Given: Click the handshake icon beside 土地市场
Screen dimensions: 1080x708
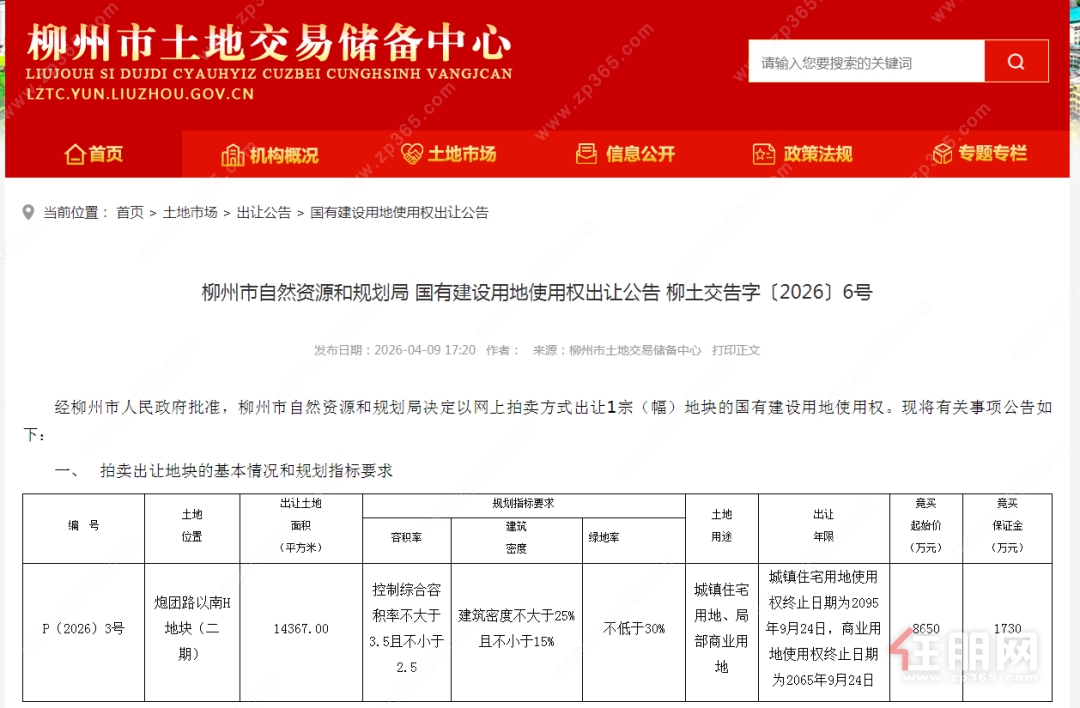Looking at the screenshot, I should (411, 154).
